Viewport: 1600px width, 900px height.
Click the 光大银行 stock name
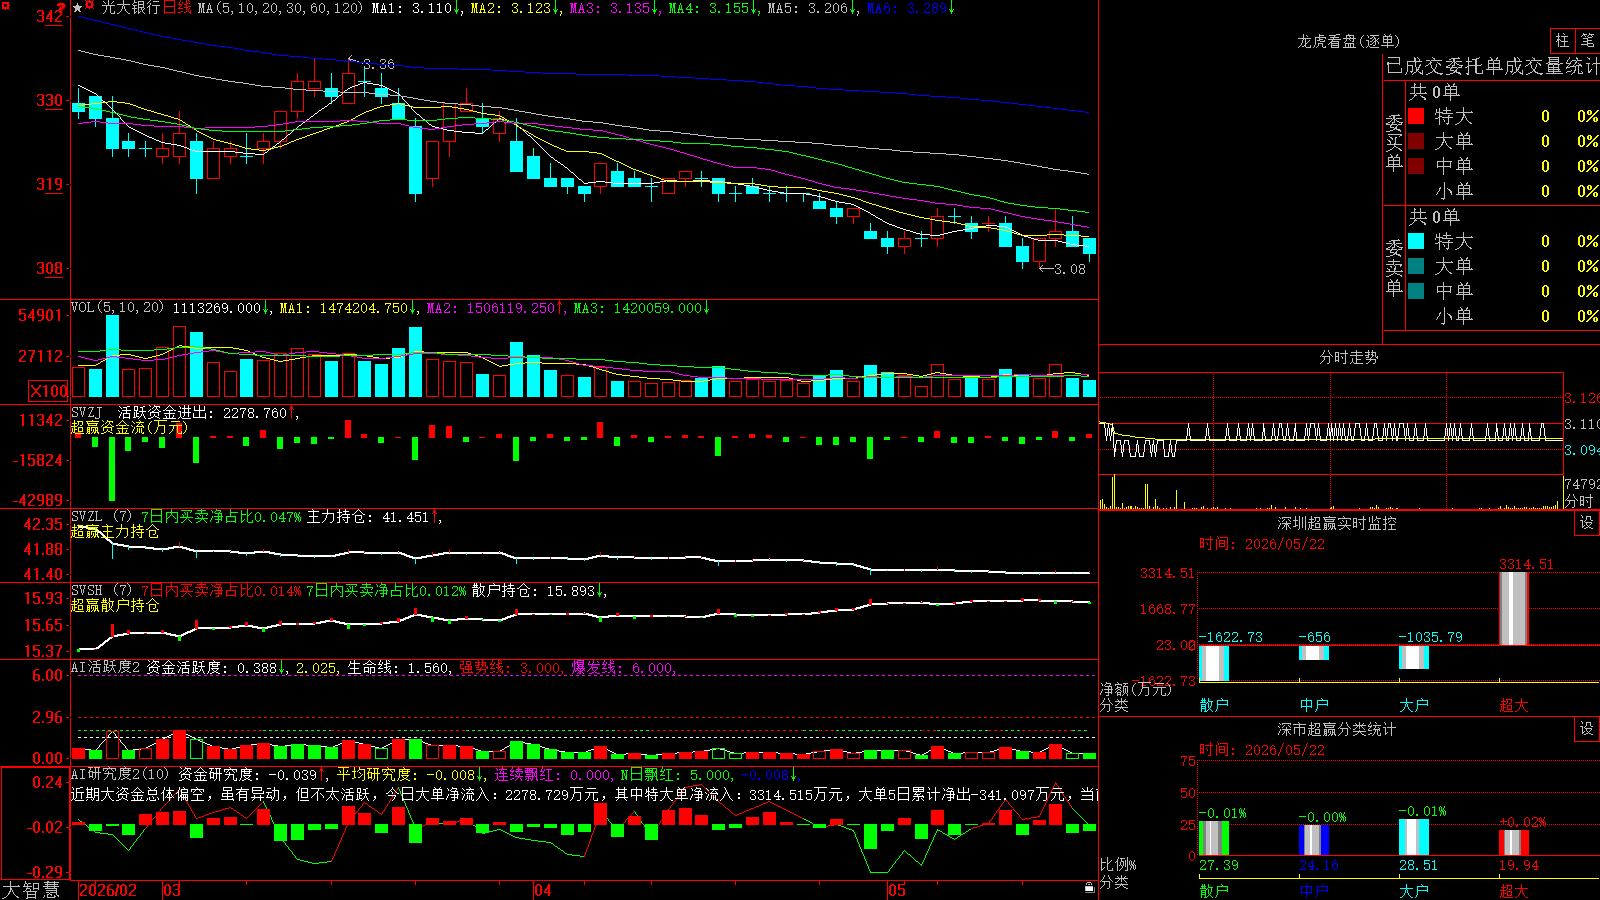click(x=130, y=8)
